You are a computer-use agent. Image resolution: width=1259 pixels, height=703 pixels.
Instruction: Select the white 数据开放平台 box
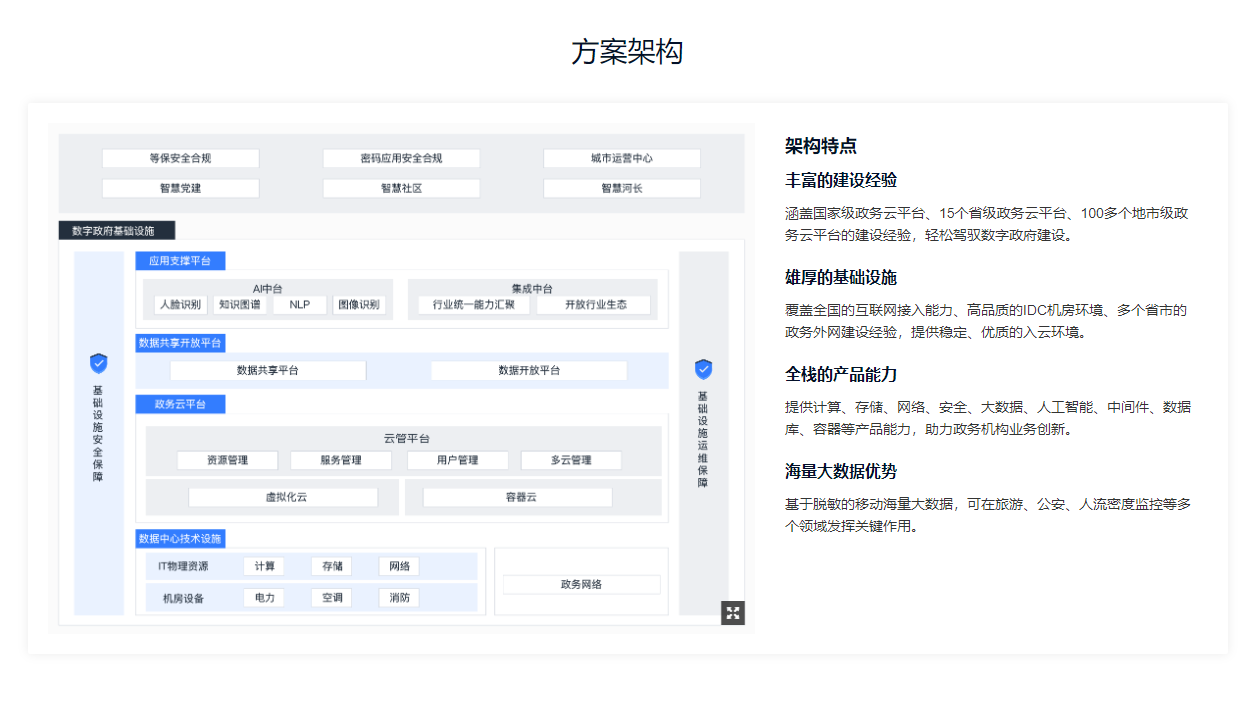pyautogui.click(x=529, y=371)
